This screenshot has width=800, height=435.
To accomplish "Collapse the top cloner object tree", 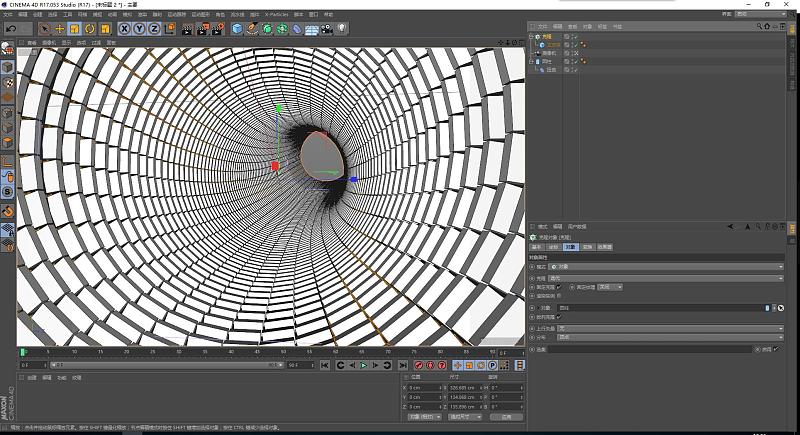I will point(532,36).
